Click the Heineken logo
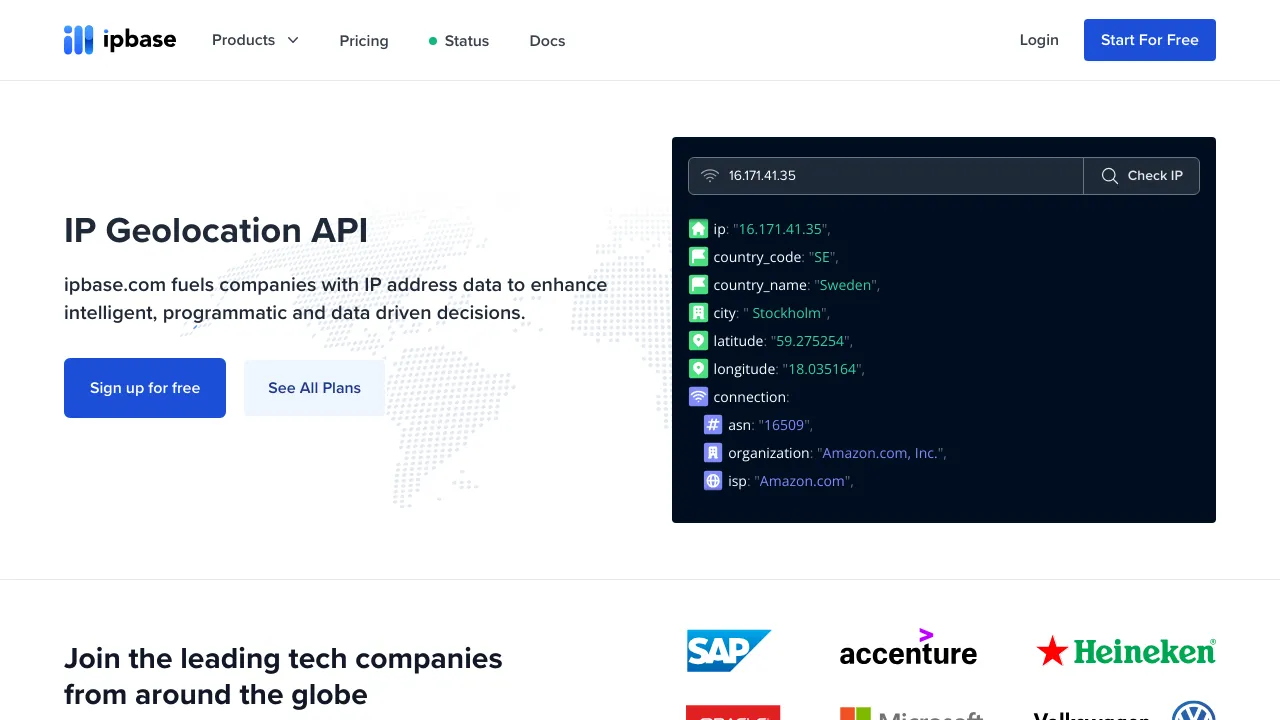Image resolution: width=1280 pixels, height=720 pixels. coord(1126,651)
